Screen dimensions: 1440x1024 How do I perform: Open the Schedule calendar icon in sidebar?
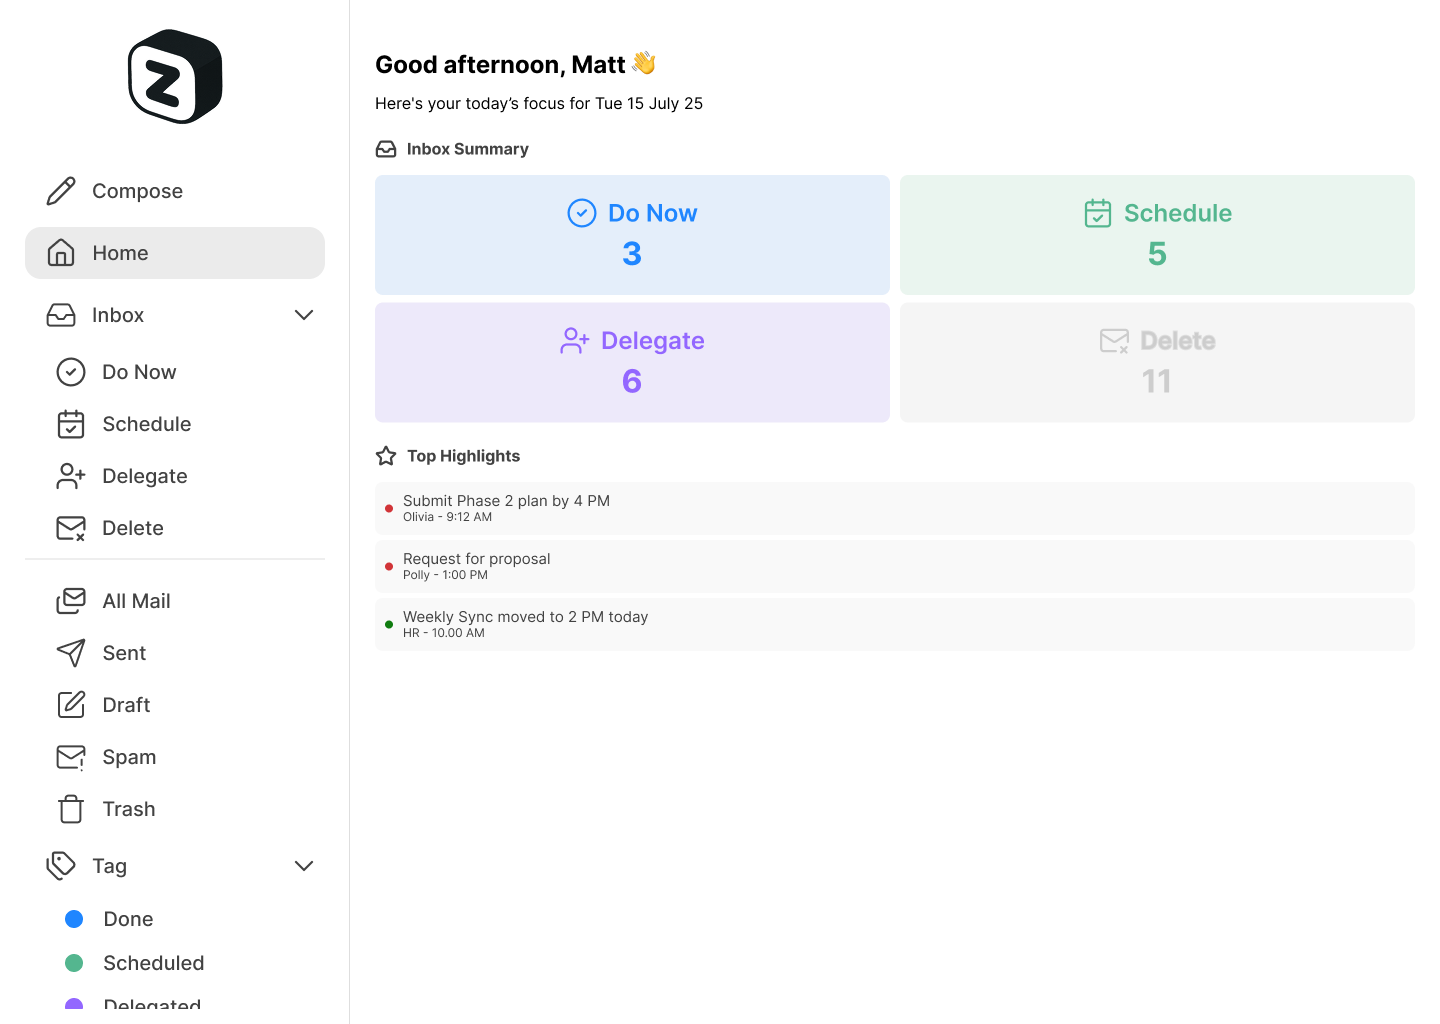pos(71,424)
